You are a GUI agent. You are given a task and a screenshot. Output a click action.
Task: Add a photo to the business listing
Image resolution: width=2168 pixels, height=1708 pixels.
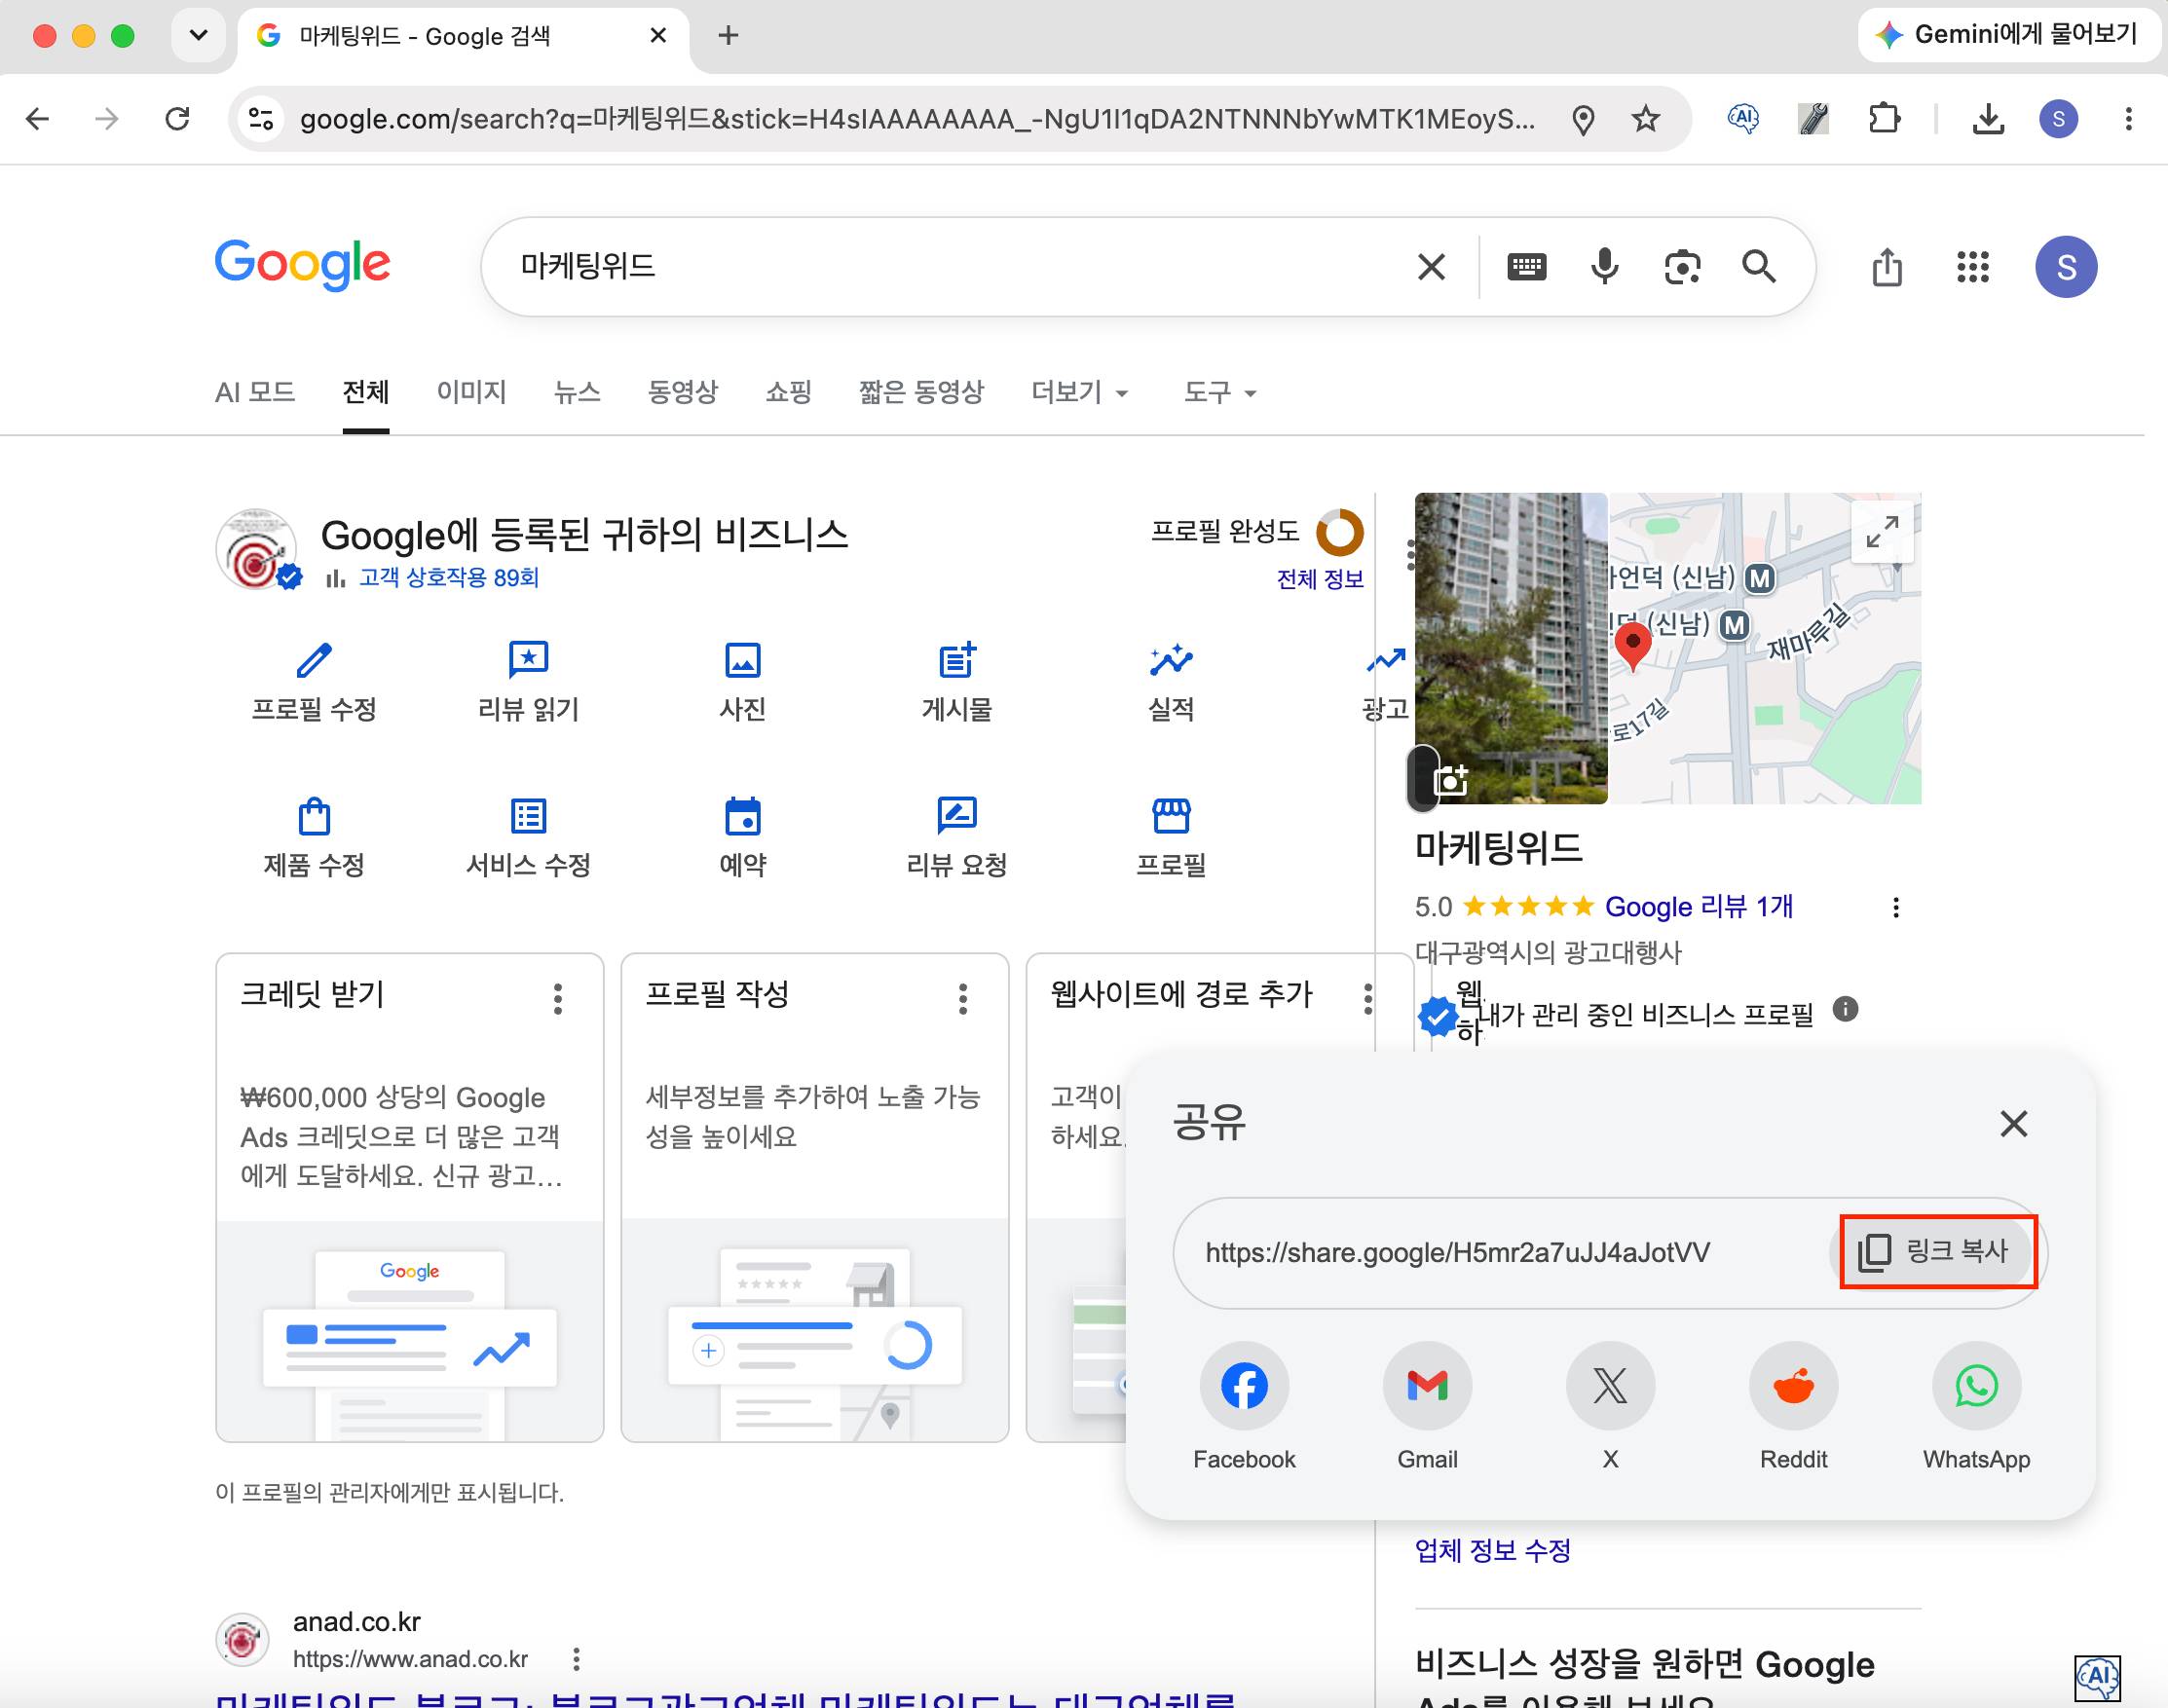pos(1449,780)
